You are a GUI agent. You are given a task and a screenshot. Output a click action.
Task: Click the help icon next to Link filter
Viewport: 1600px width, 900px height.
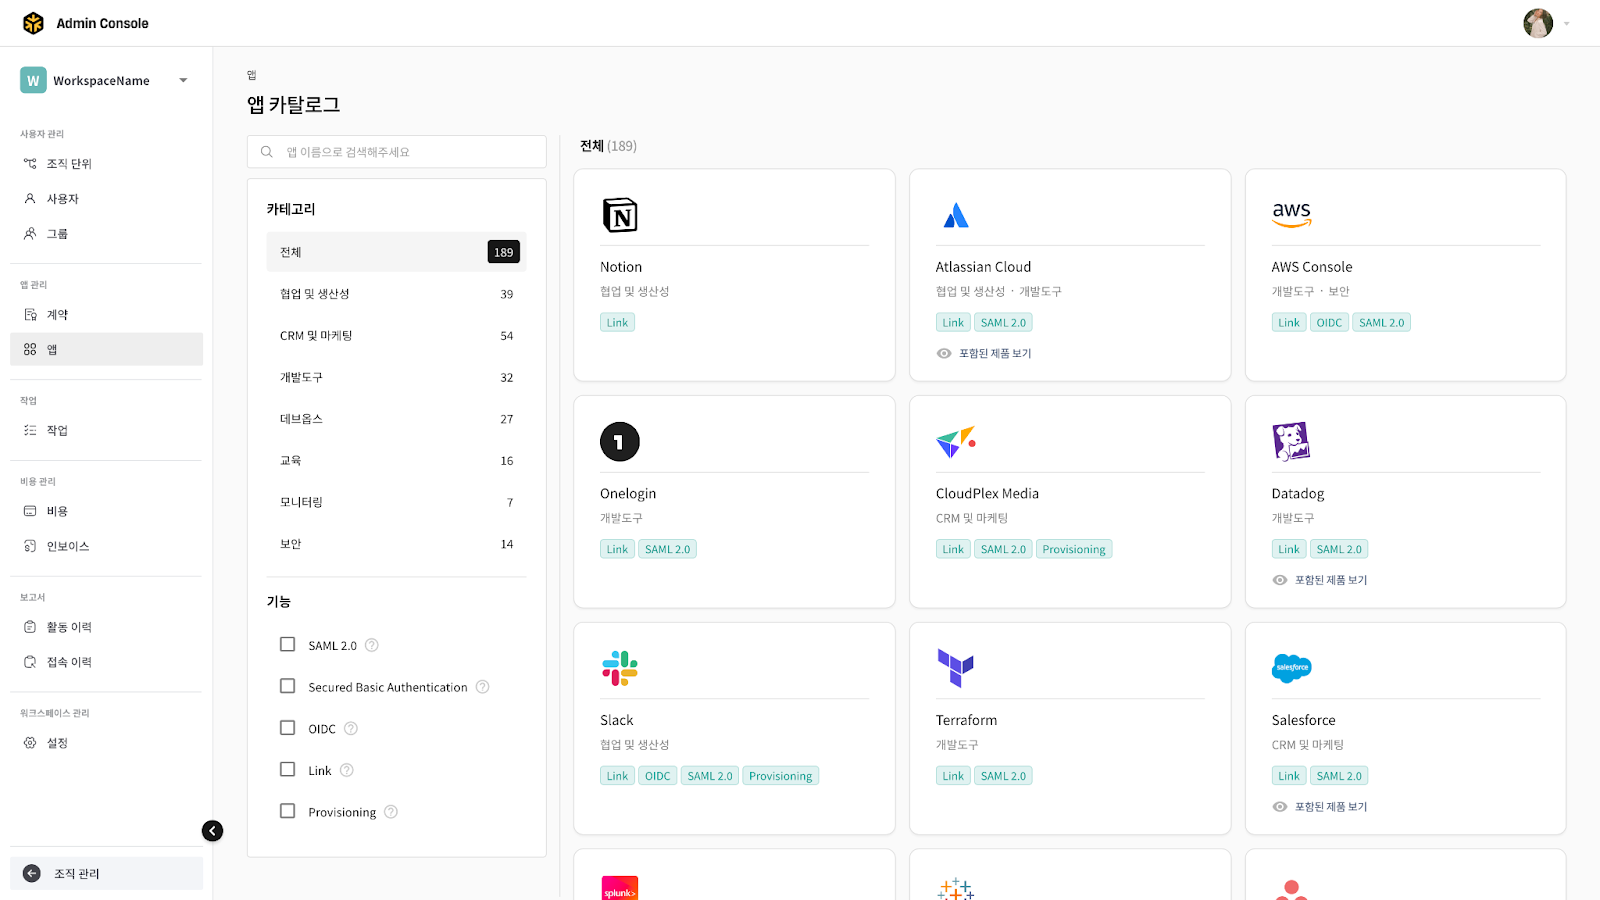point(347,770)
